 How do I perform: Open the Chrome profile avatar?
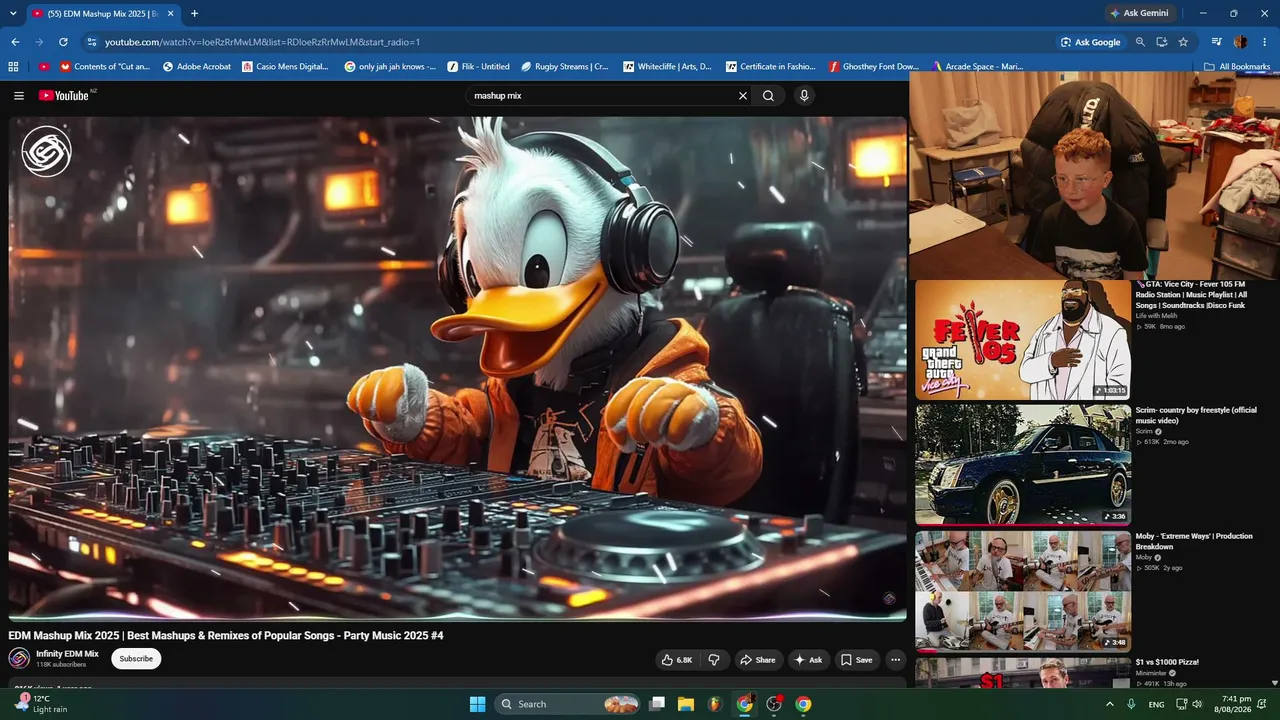pos(1241,42)
